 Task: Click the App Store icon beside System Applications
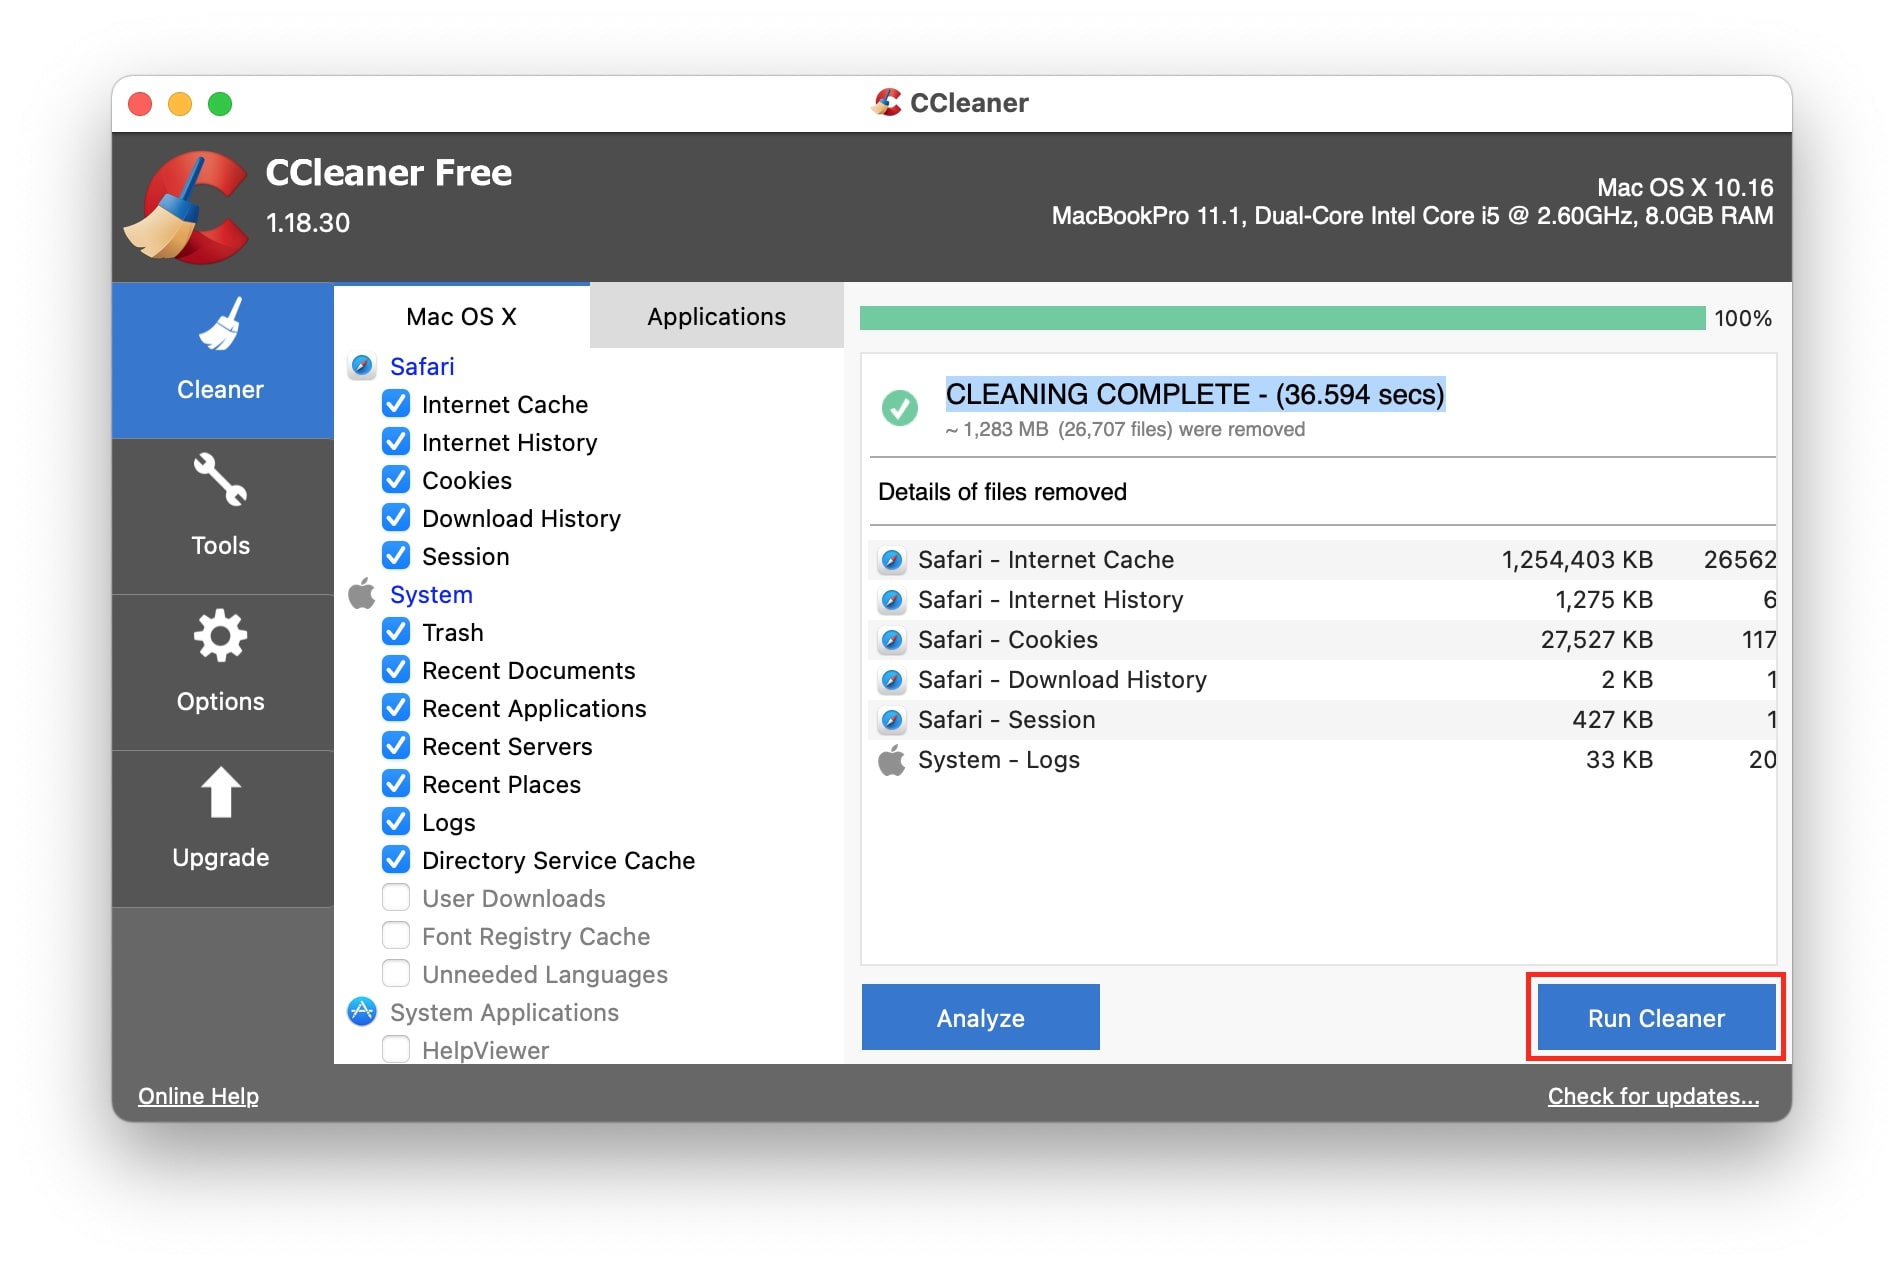pos(362,1012)
